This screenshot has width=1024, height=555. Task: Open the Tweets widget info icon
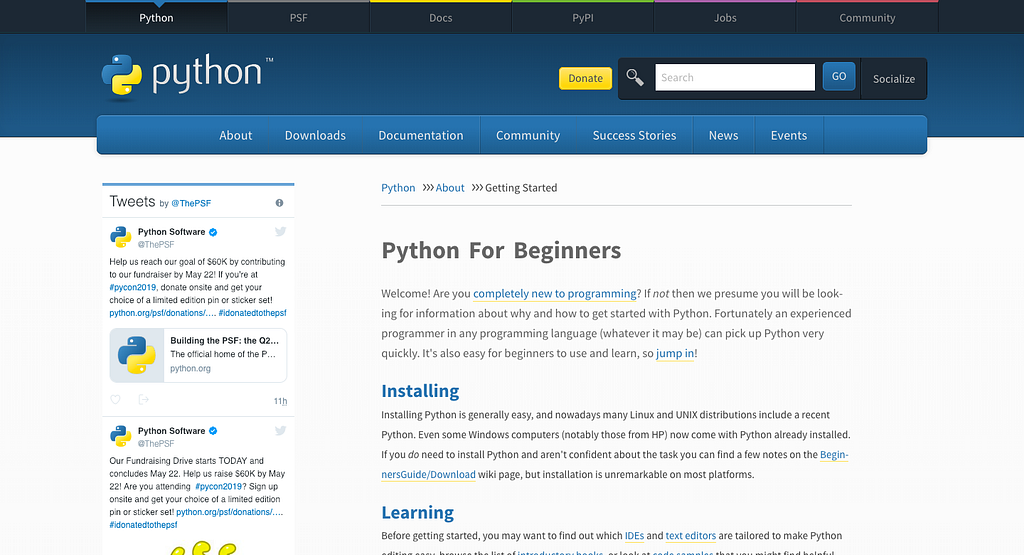click(280, 203)
